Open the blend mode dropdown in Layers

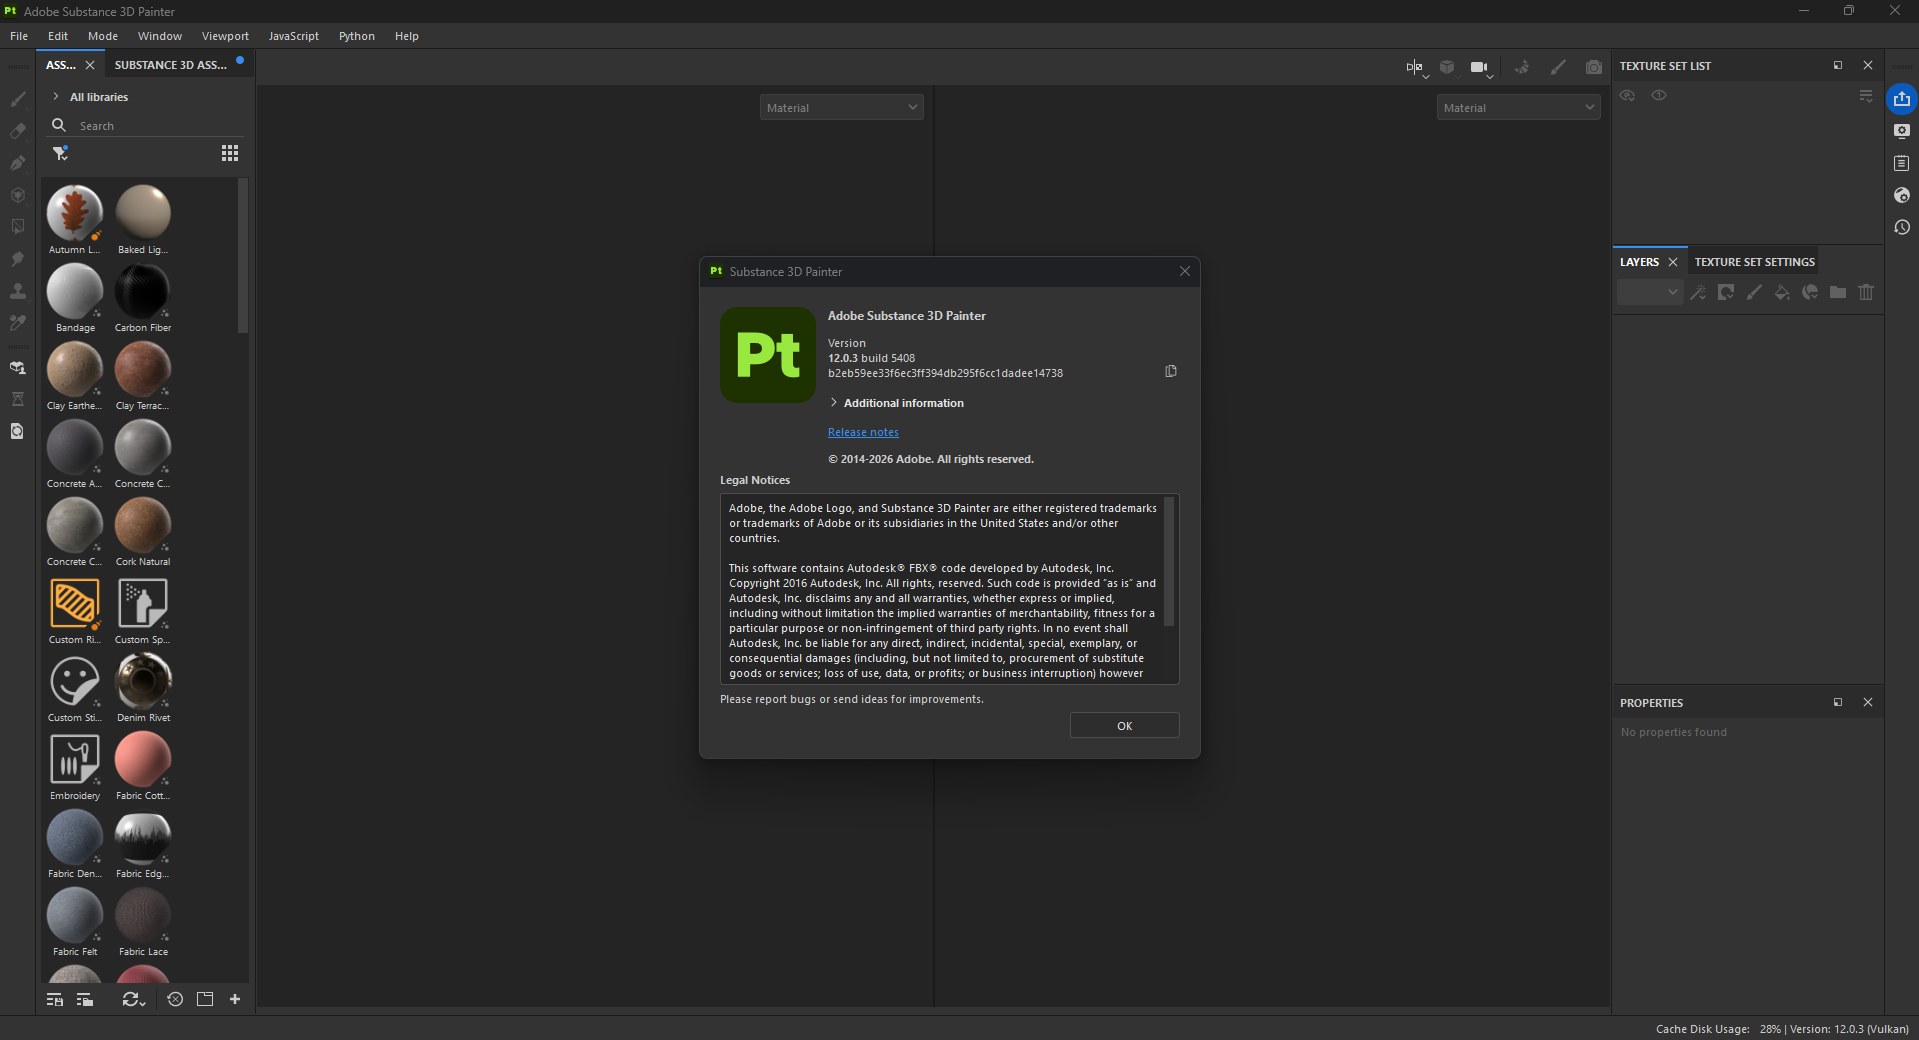pos(1650,292)
